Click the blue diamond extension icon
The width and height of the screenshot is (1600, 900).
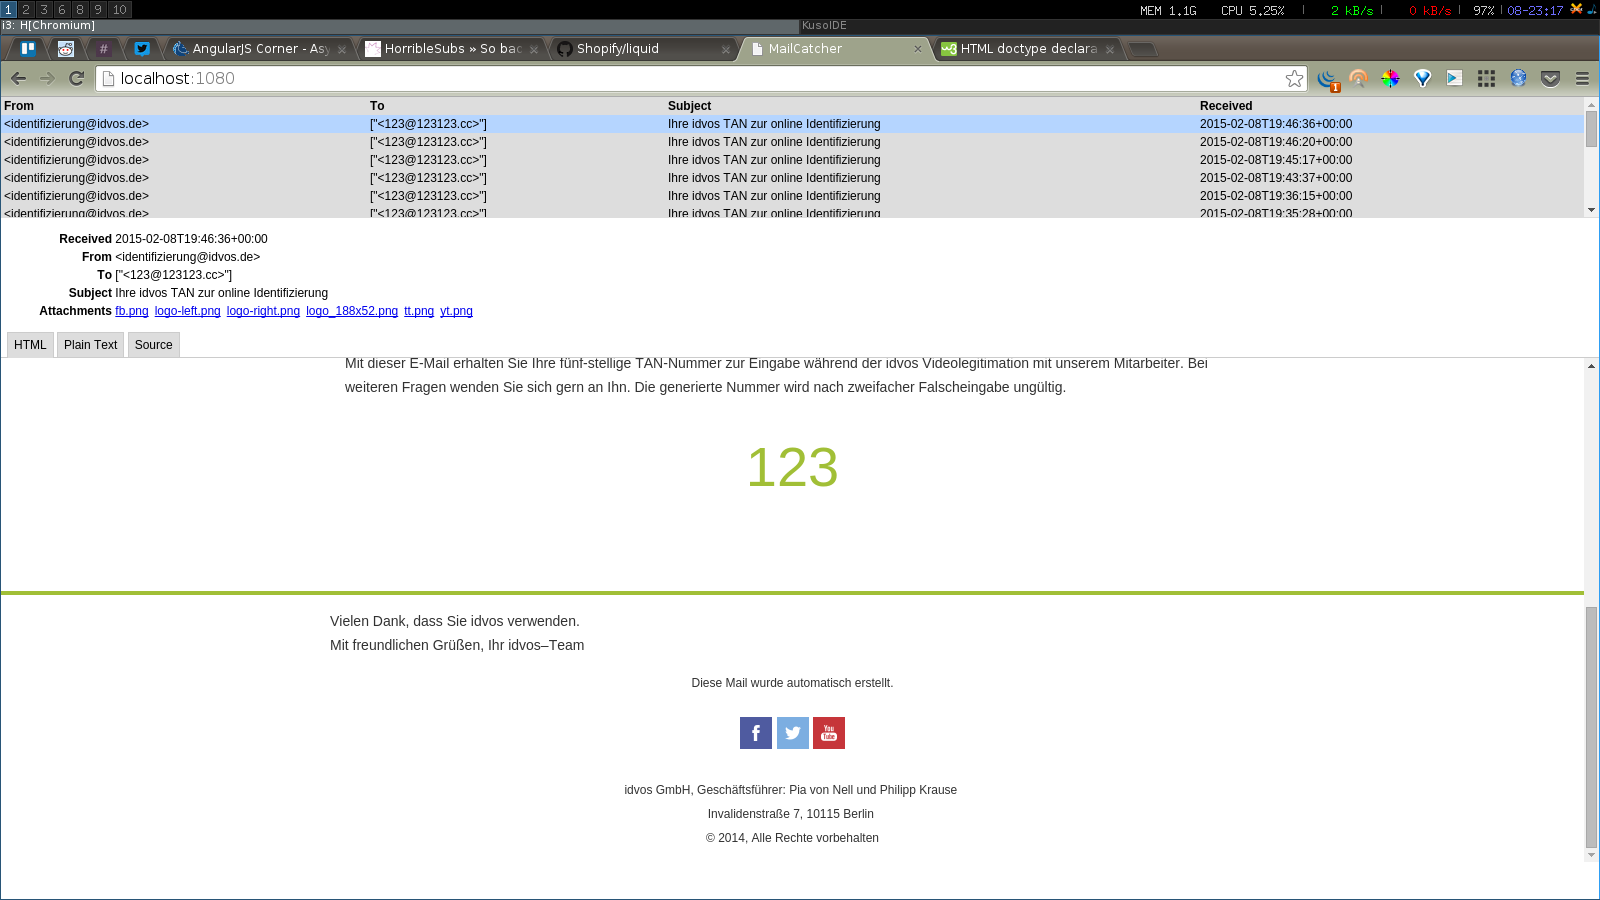click(x=1422, y=78)
